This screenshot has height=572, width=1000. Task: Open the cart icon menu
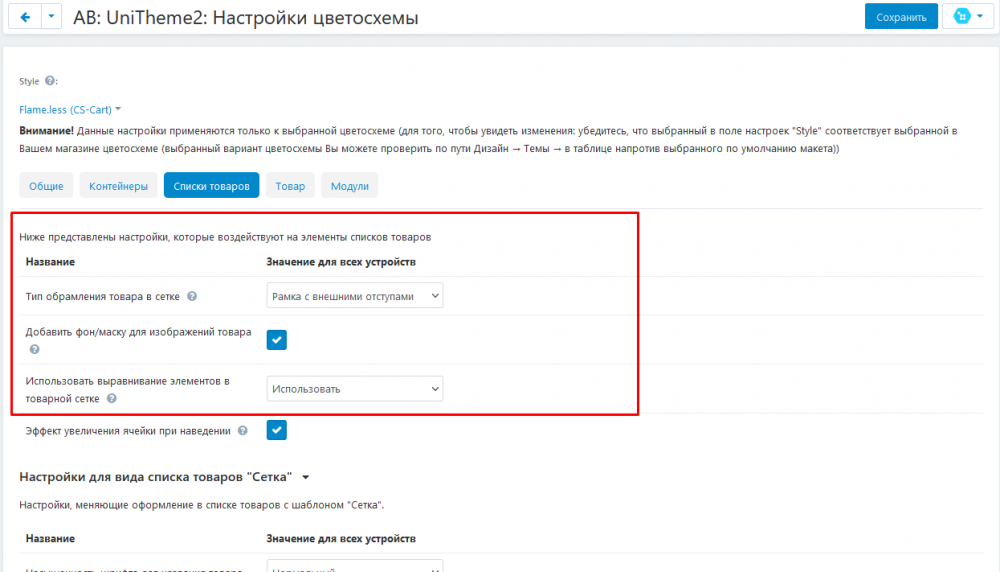[x=967, y=17]
